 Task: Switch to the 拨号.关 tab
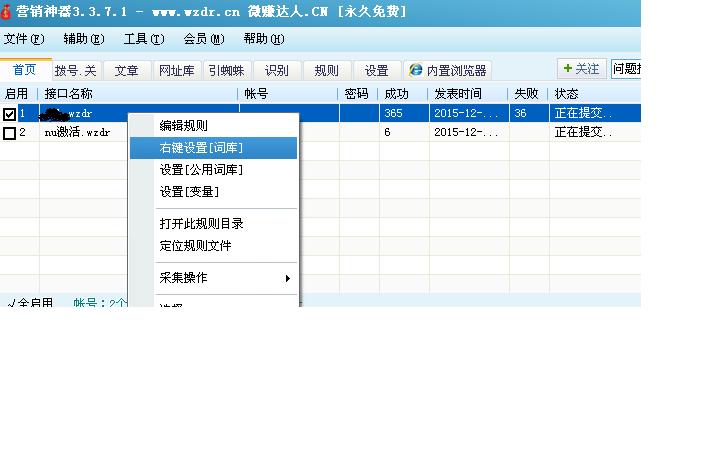point(76,70)
